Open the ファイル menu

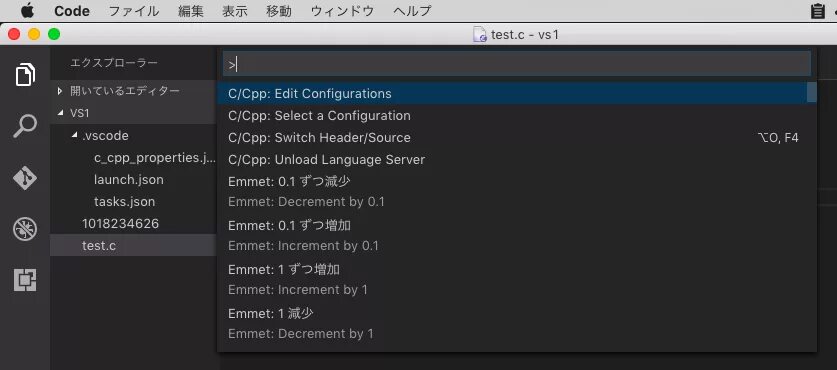133,11
